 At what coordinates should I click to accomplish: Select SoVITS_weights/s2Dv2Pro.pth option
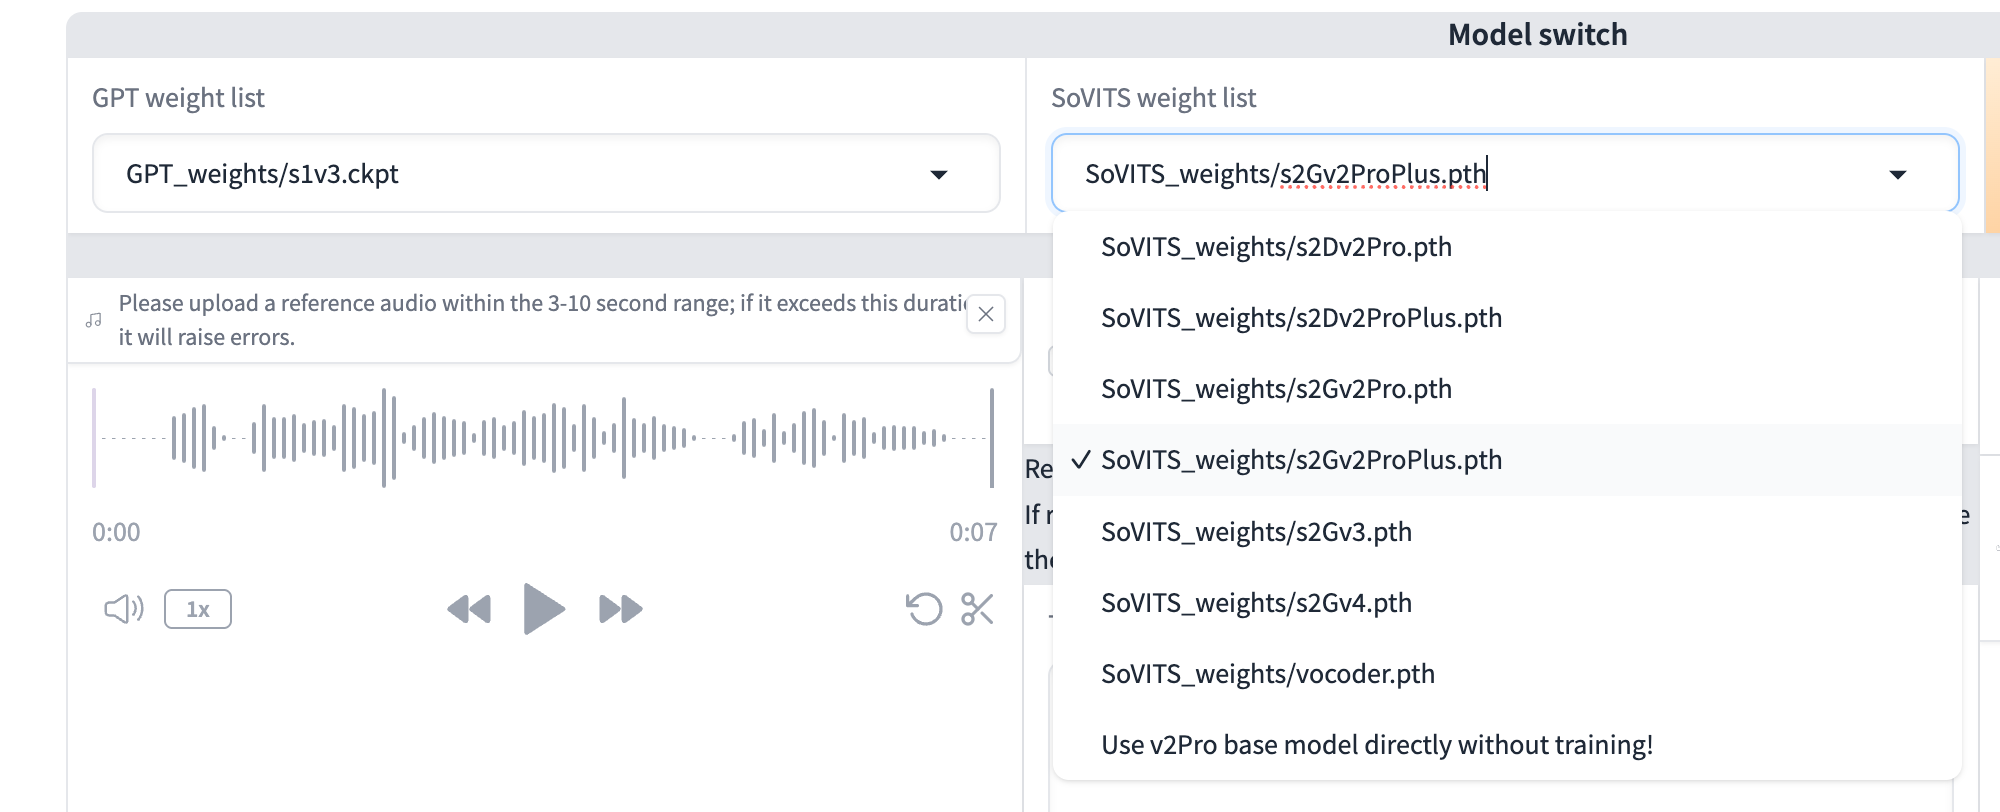tap(1507, 247)
